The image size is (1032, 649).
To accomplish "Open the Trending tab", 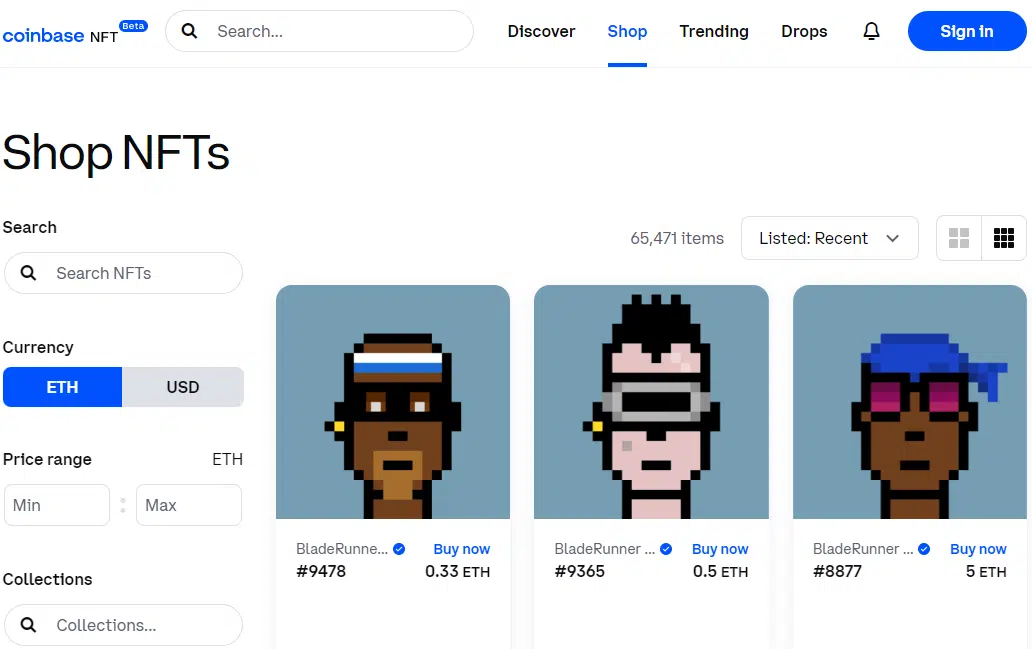I will coord(714,32).
